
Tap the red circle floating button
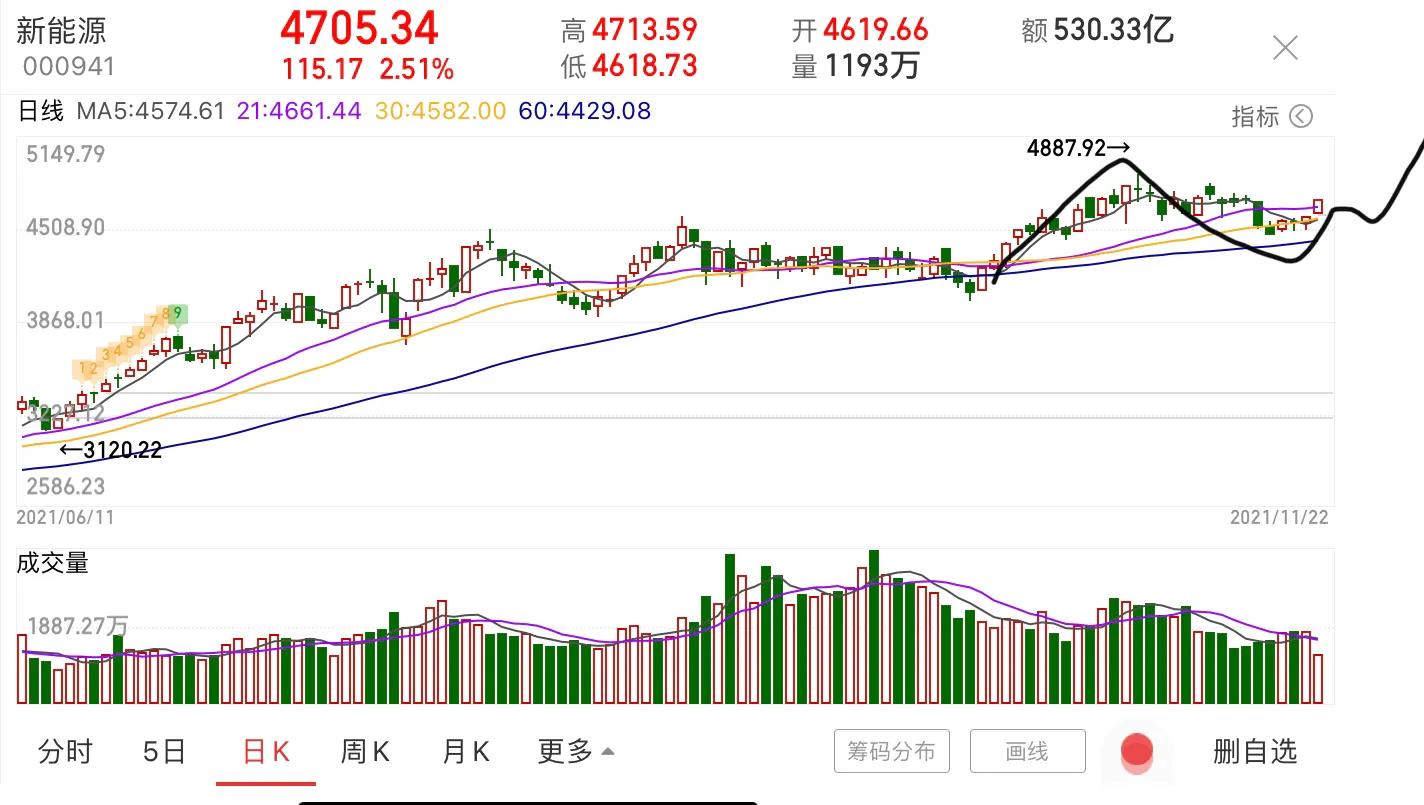[1136, 751]
